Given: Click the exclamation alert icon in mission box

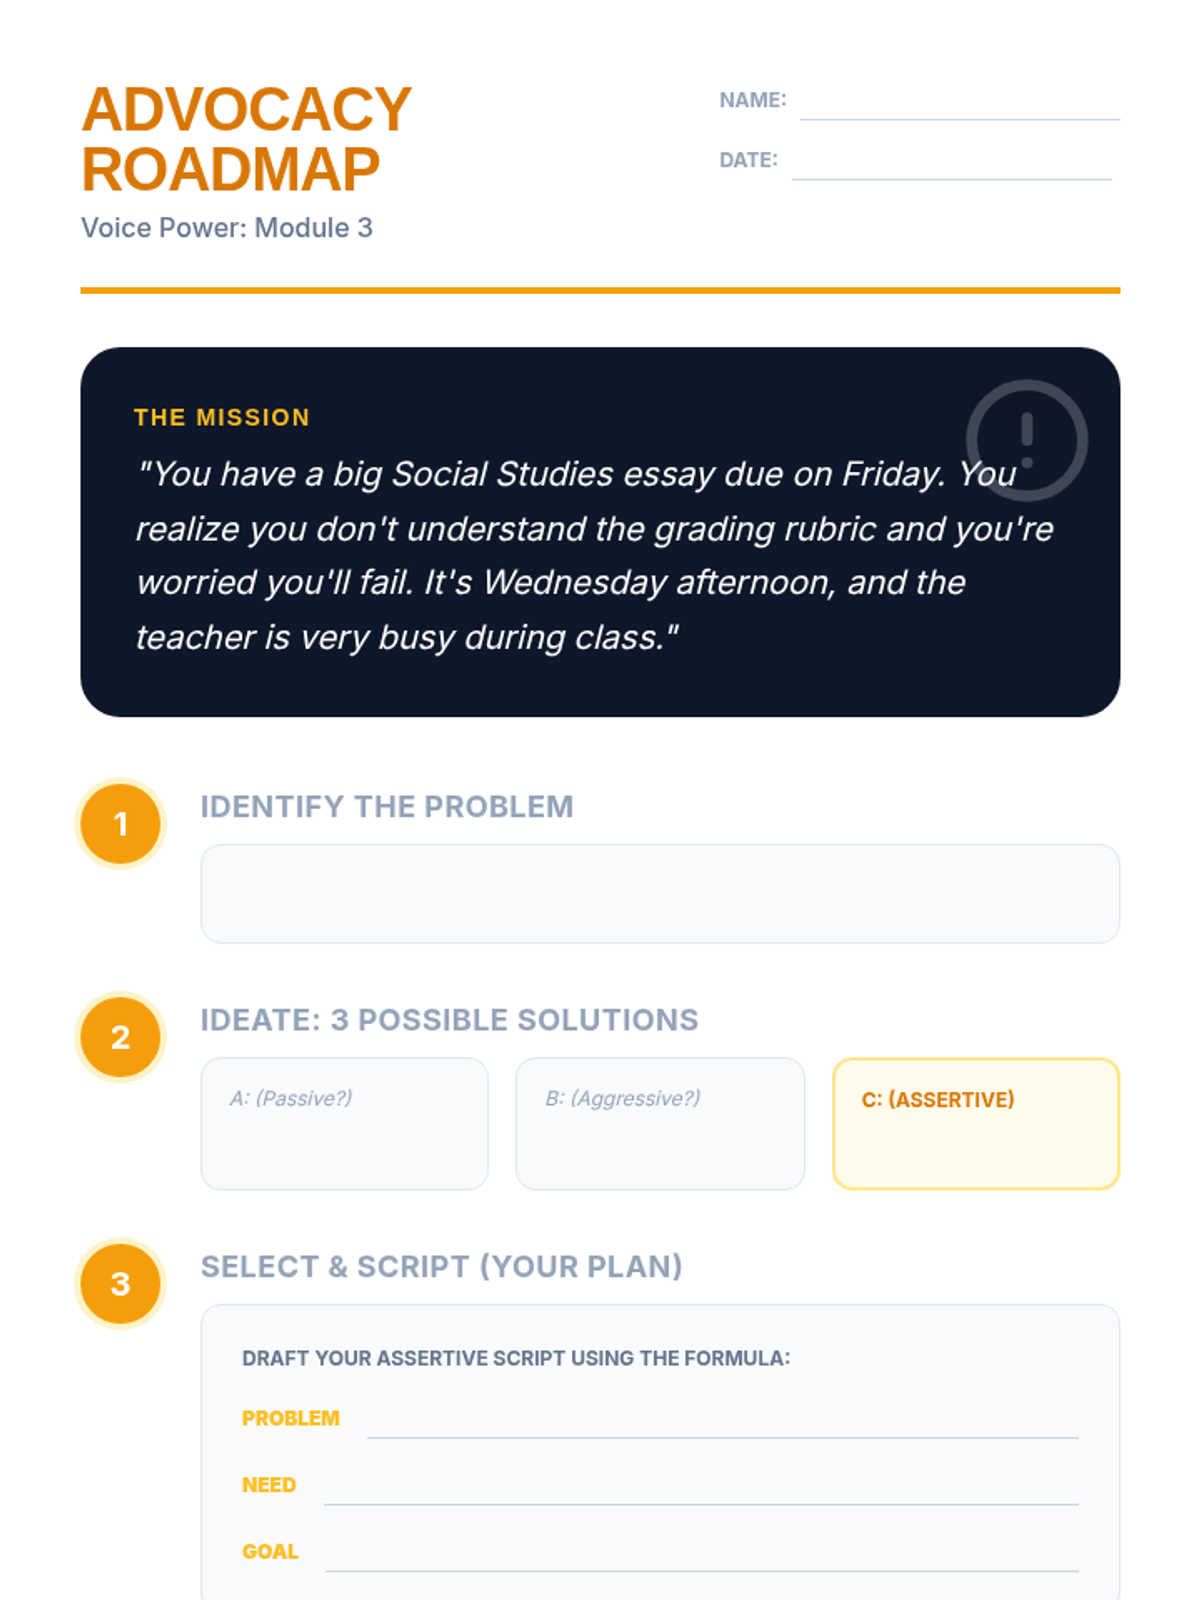Looking at the screenshot, I should tap(1026, 440).
